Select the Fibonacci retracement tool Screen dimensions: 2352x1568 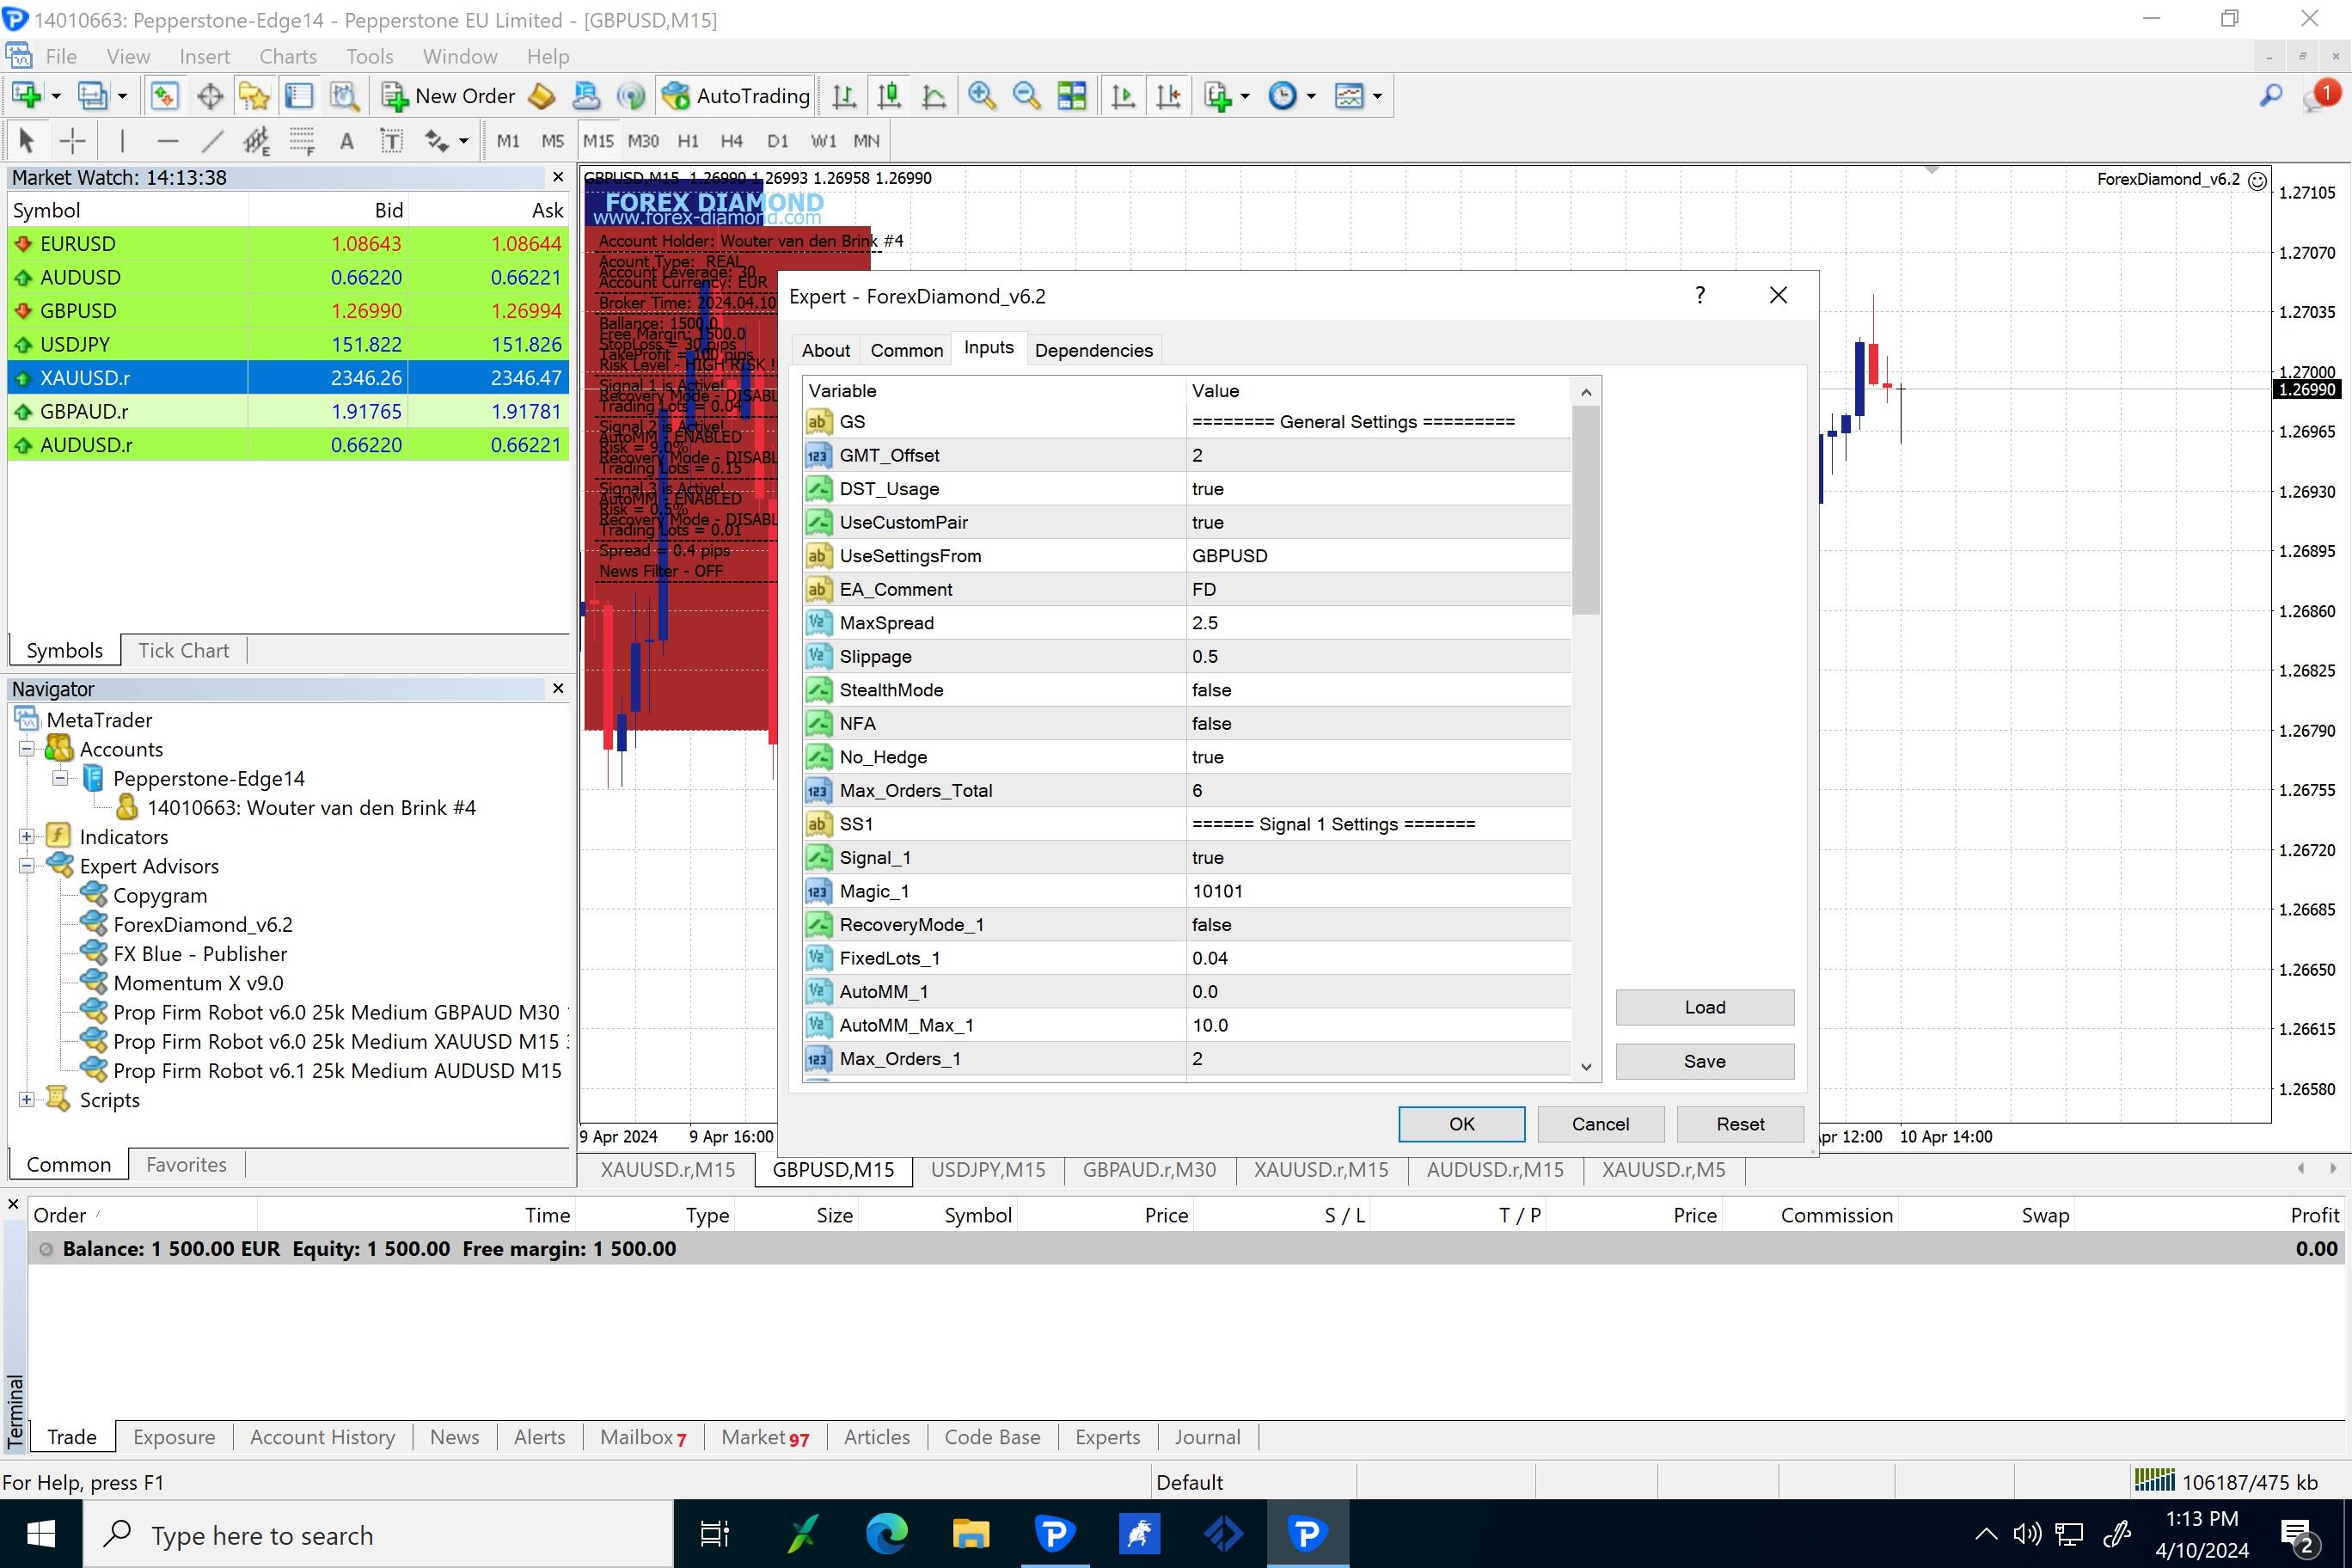tap(302, 141)
